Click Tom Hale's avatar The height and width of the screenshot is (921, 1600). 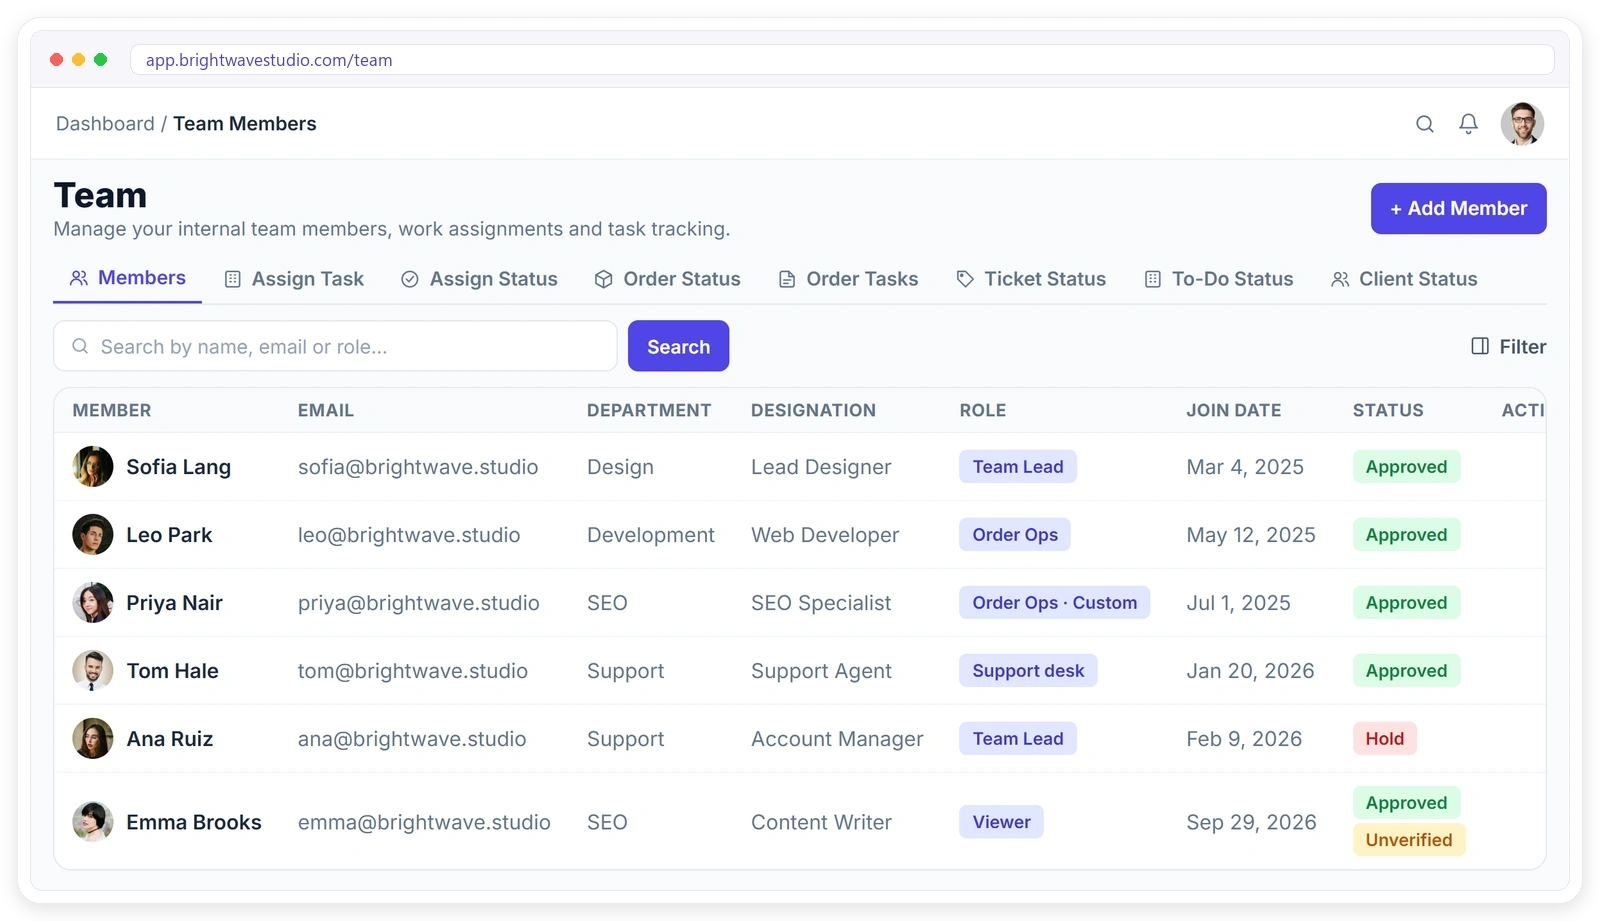pos(93,671)
